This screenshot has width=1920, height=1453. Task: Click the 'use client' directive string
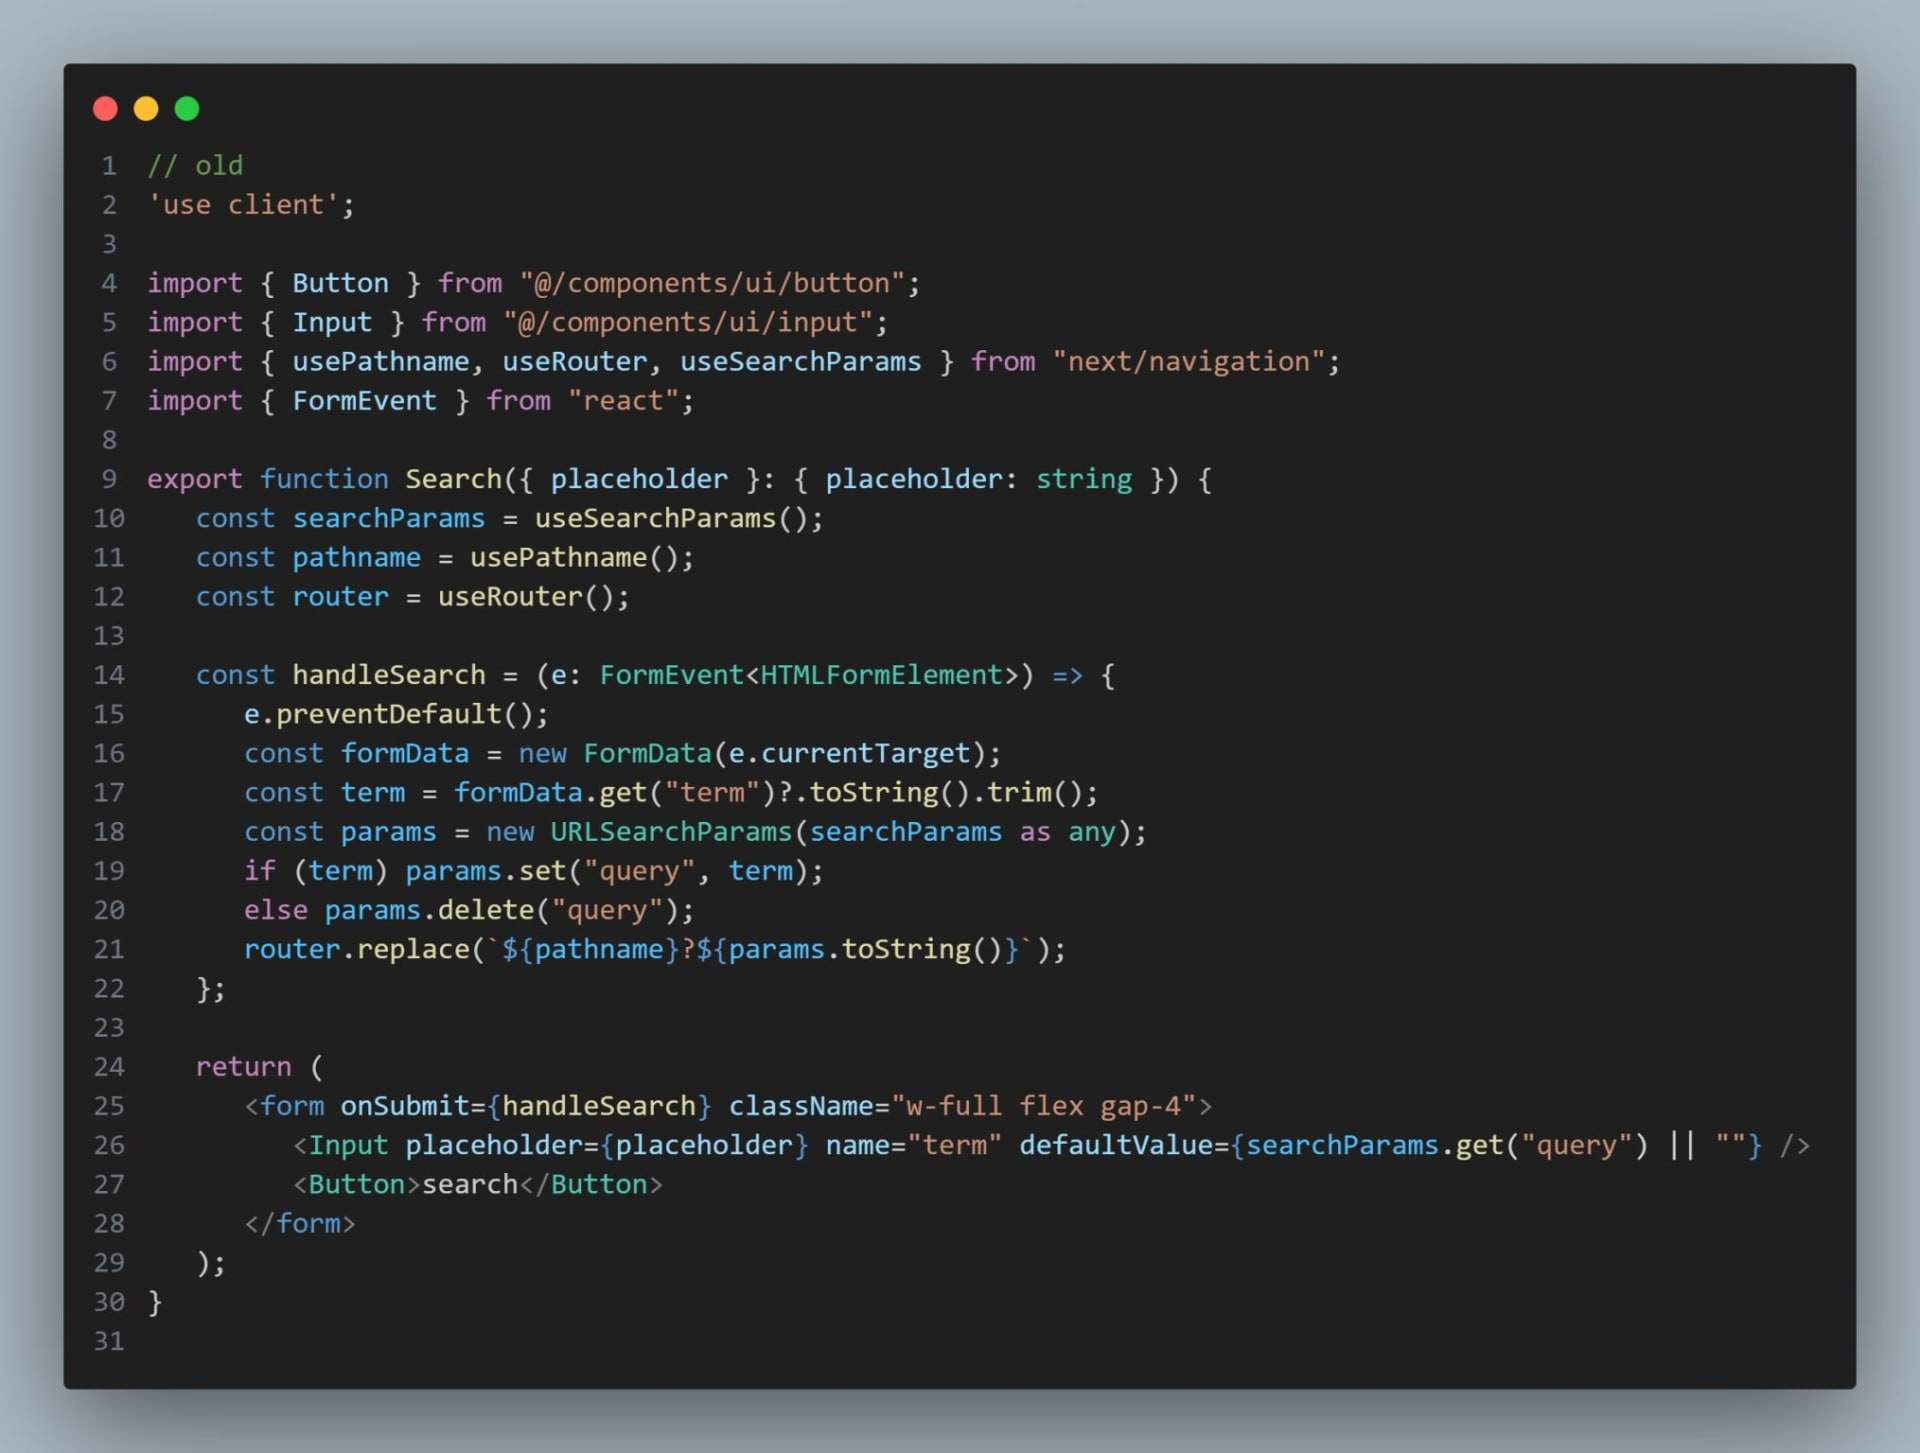[x=244, y=204]
